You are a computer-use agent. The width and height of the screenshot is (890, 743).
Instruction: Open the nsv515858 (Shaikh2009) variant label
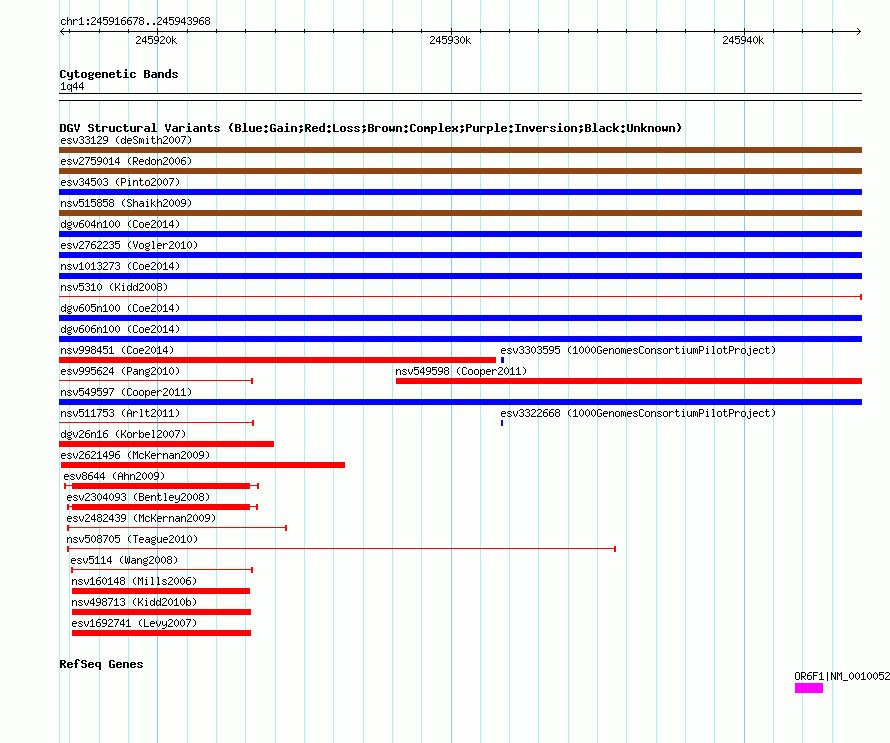click(126, 203)
